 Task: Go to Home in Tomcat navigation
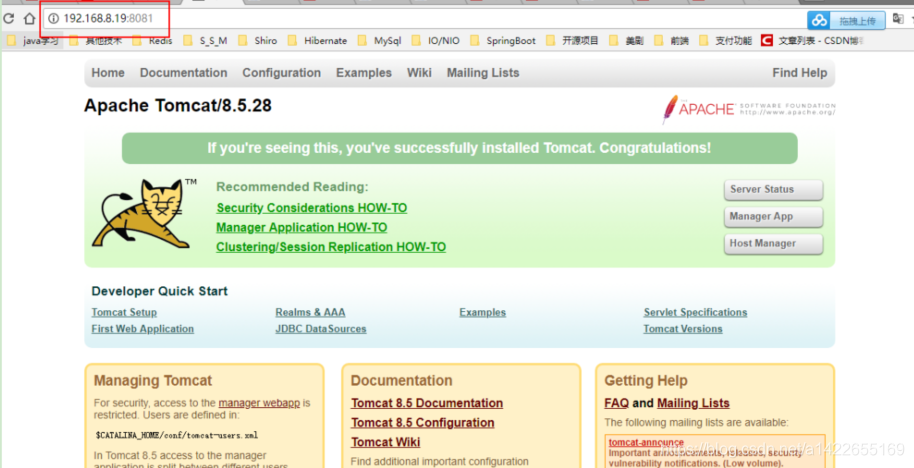pos(108,73)
